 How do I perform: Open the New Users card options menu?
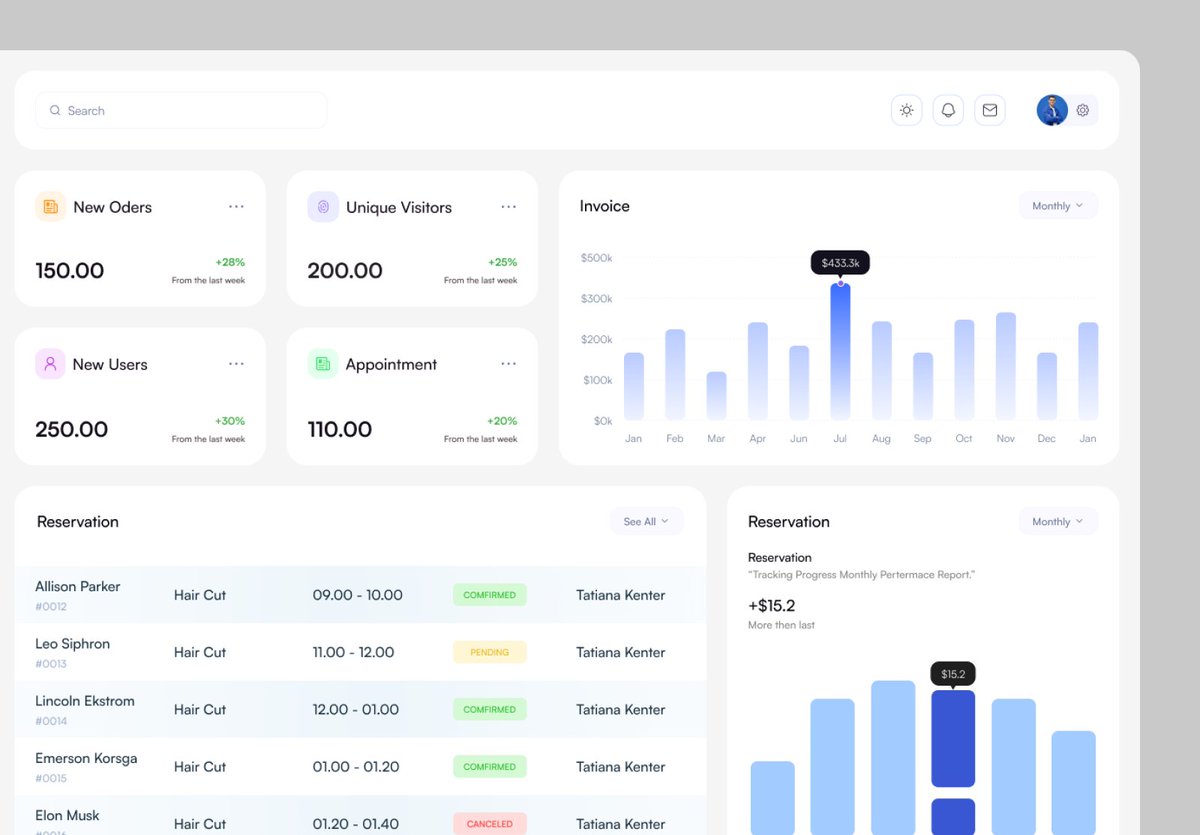pyautogui.click(x=236, y=364)
